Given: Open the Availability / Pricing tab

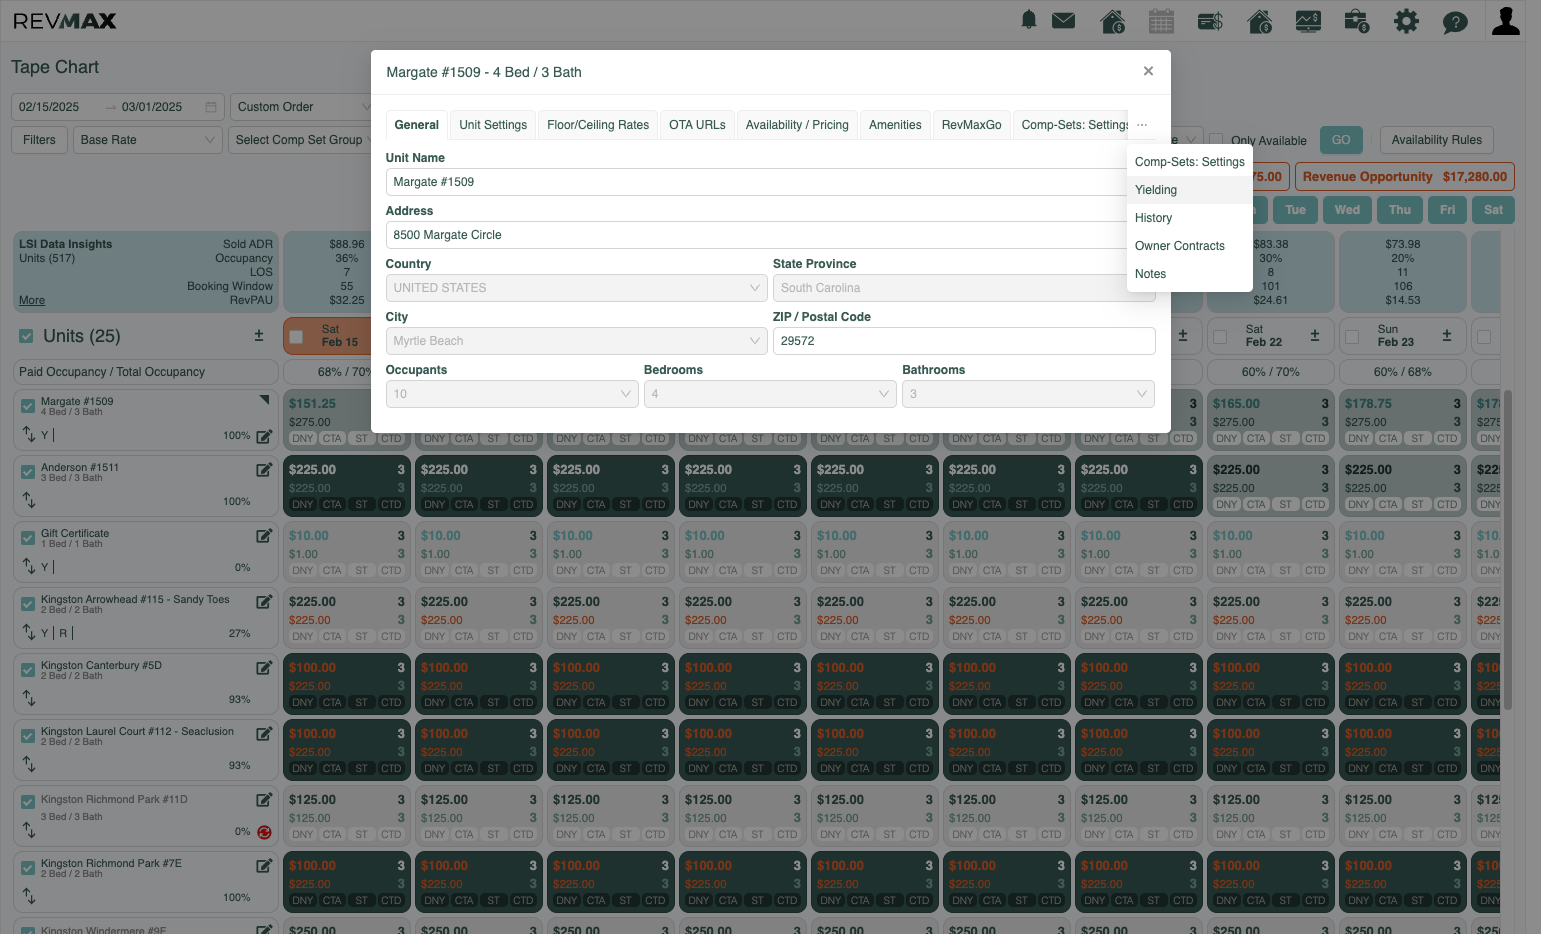Looking at the screenshot, I should click(x=797, y=125).
